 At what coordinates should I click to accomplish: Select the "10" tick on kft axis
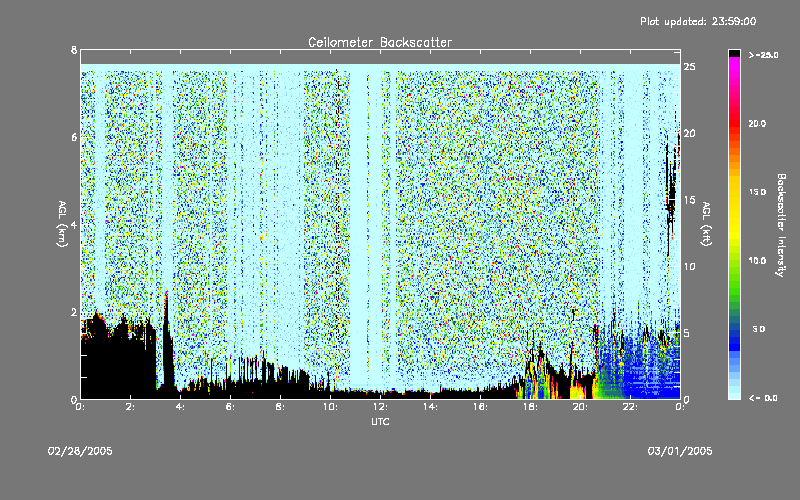690,266
